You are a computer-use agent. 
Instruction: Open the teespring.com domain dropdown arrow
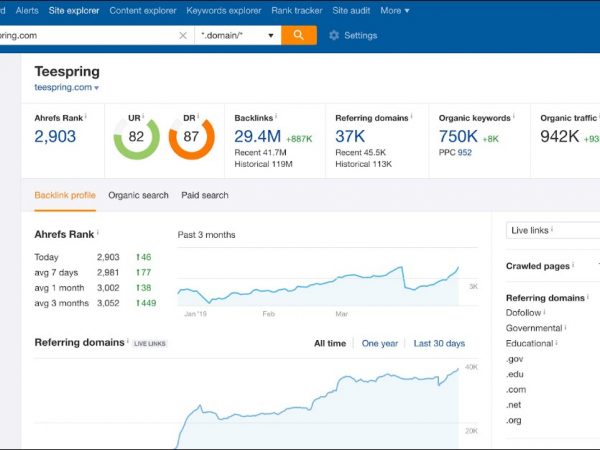click(97, 88)
